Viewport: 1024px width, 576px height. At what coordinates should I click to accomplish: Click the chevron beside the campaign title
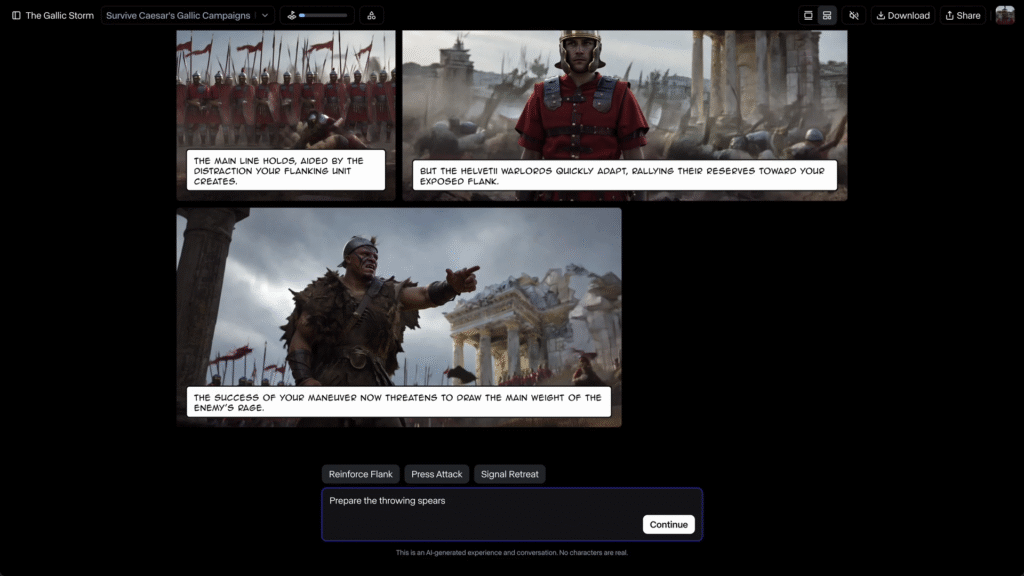[265, 16]
